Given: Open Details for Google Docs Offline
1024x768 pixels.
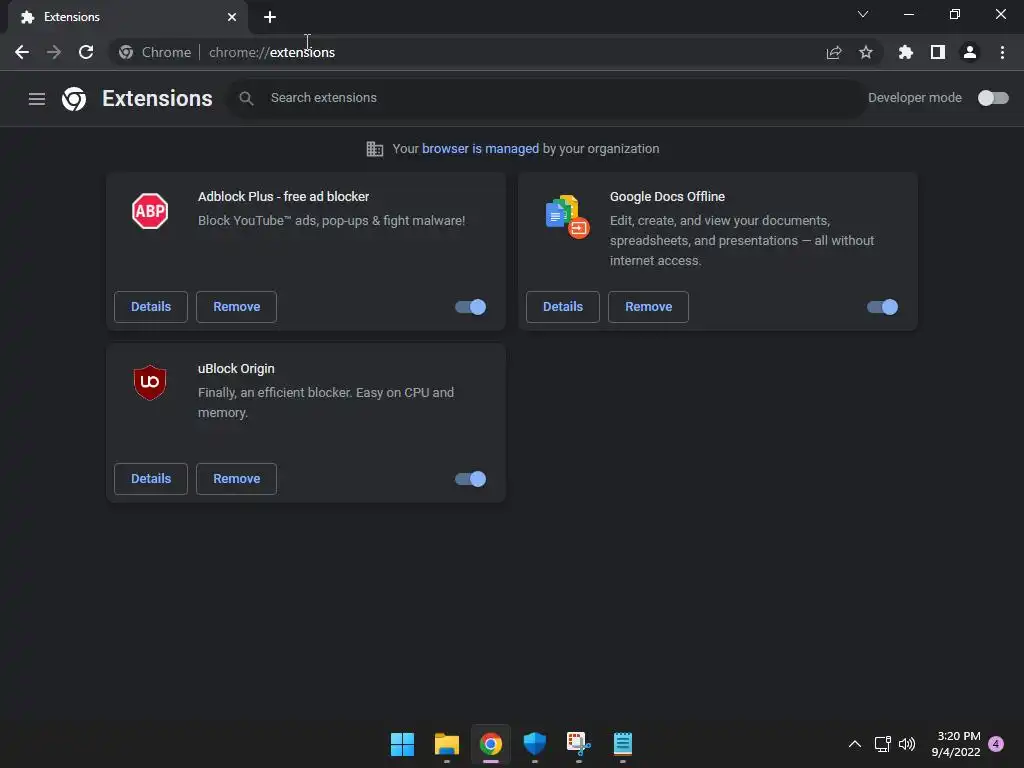Looking at the screenshot, I should (x=563, y=307).
